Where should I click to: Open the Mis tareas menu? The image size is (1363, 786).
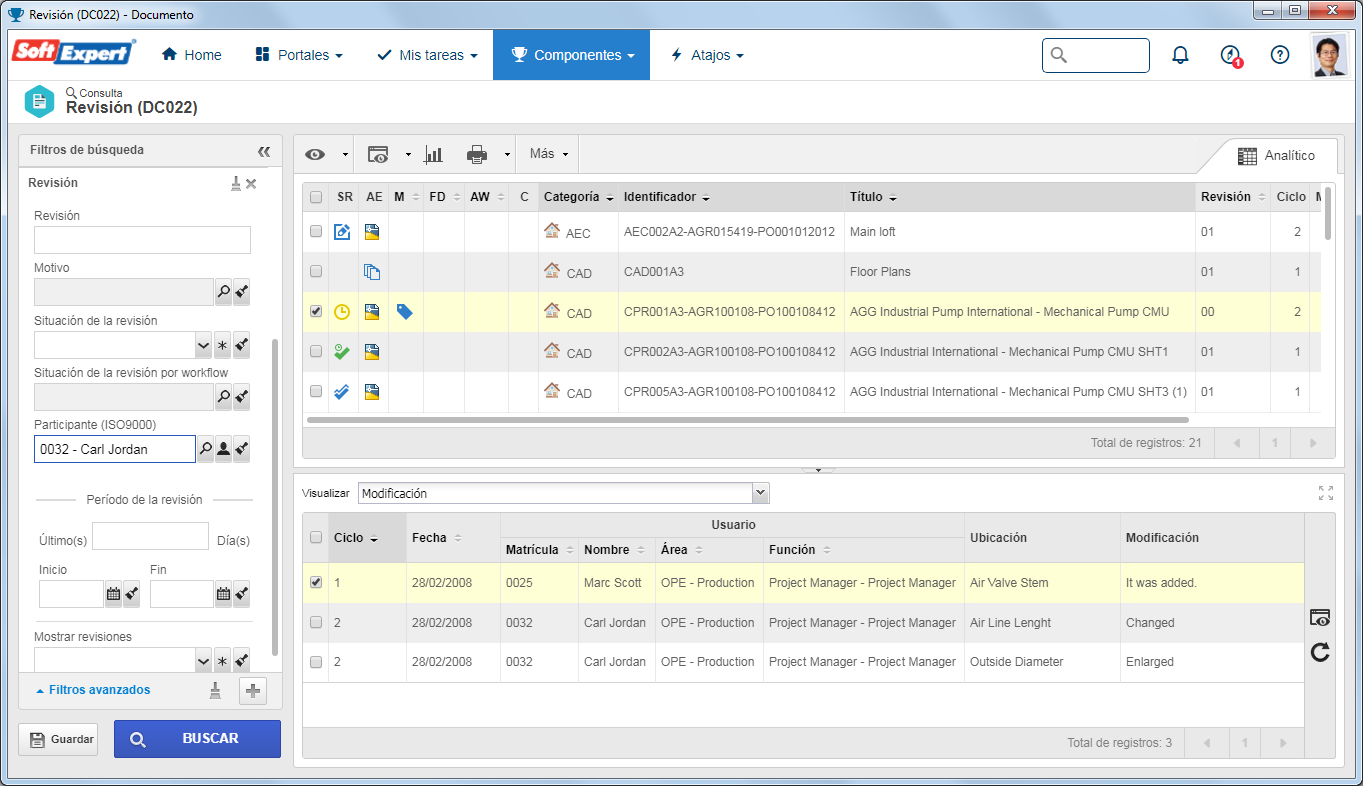[427, 55]
